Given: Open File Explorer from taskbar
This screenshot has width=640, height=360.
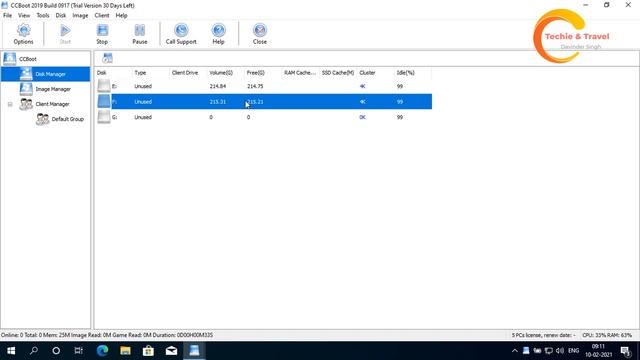Looking at the screenshot, I should [125, 351].
